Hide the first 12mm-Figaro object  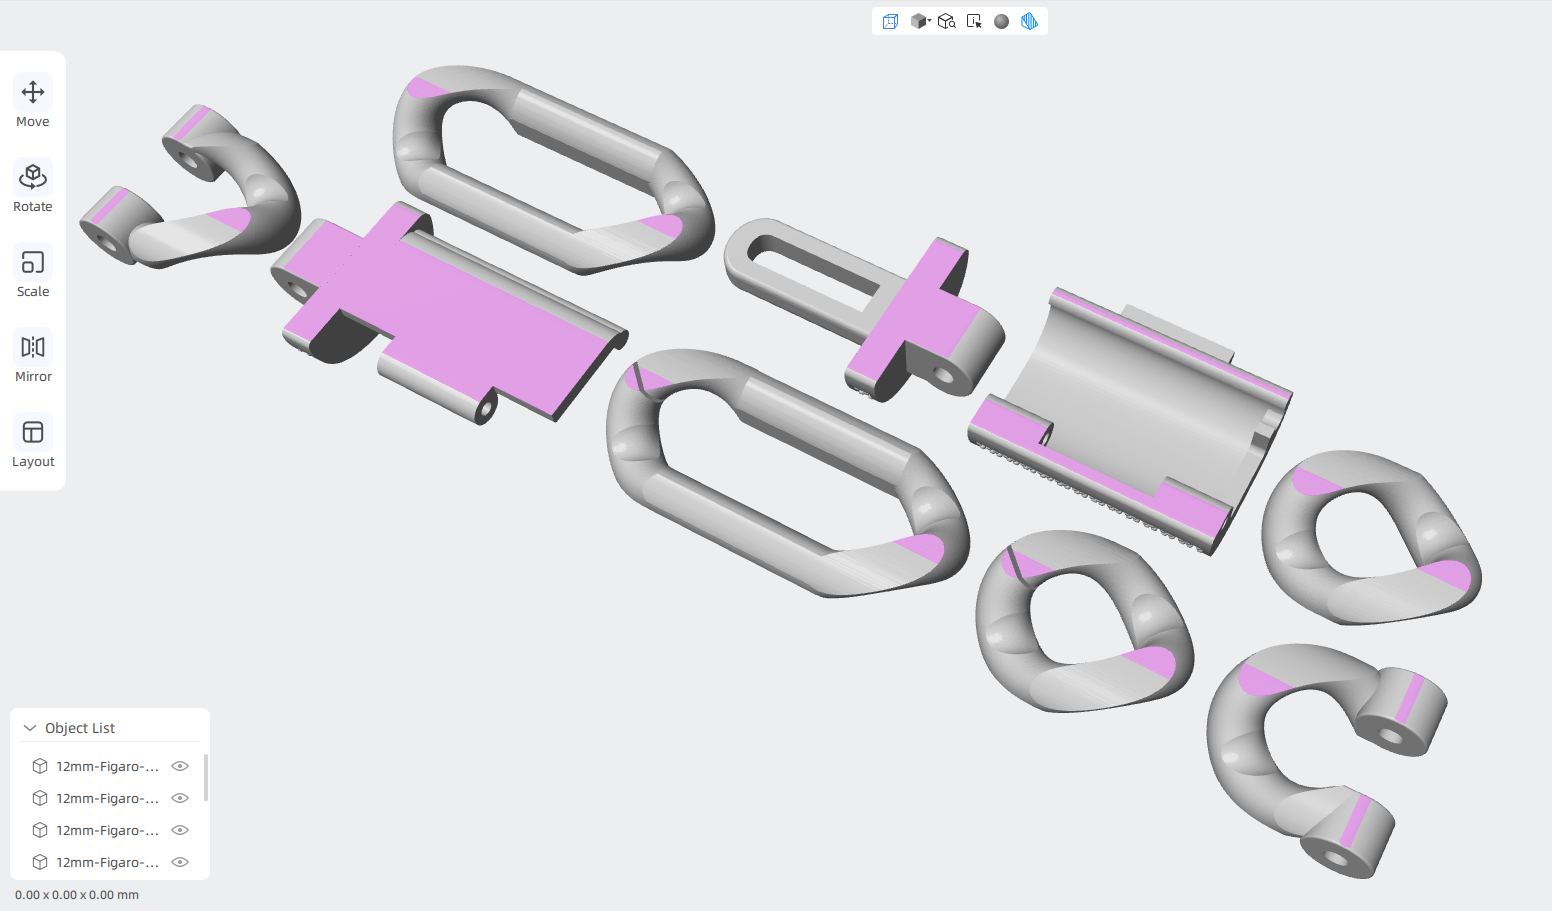tap(180, 766)
